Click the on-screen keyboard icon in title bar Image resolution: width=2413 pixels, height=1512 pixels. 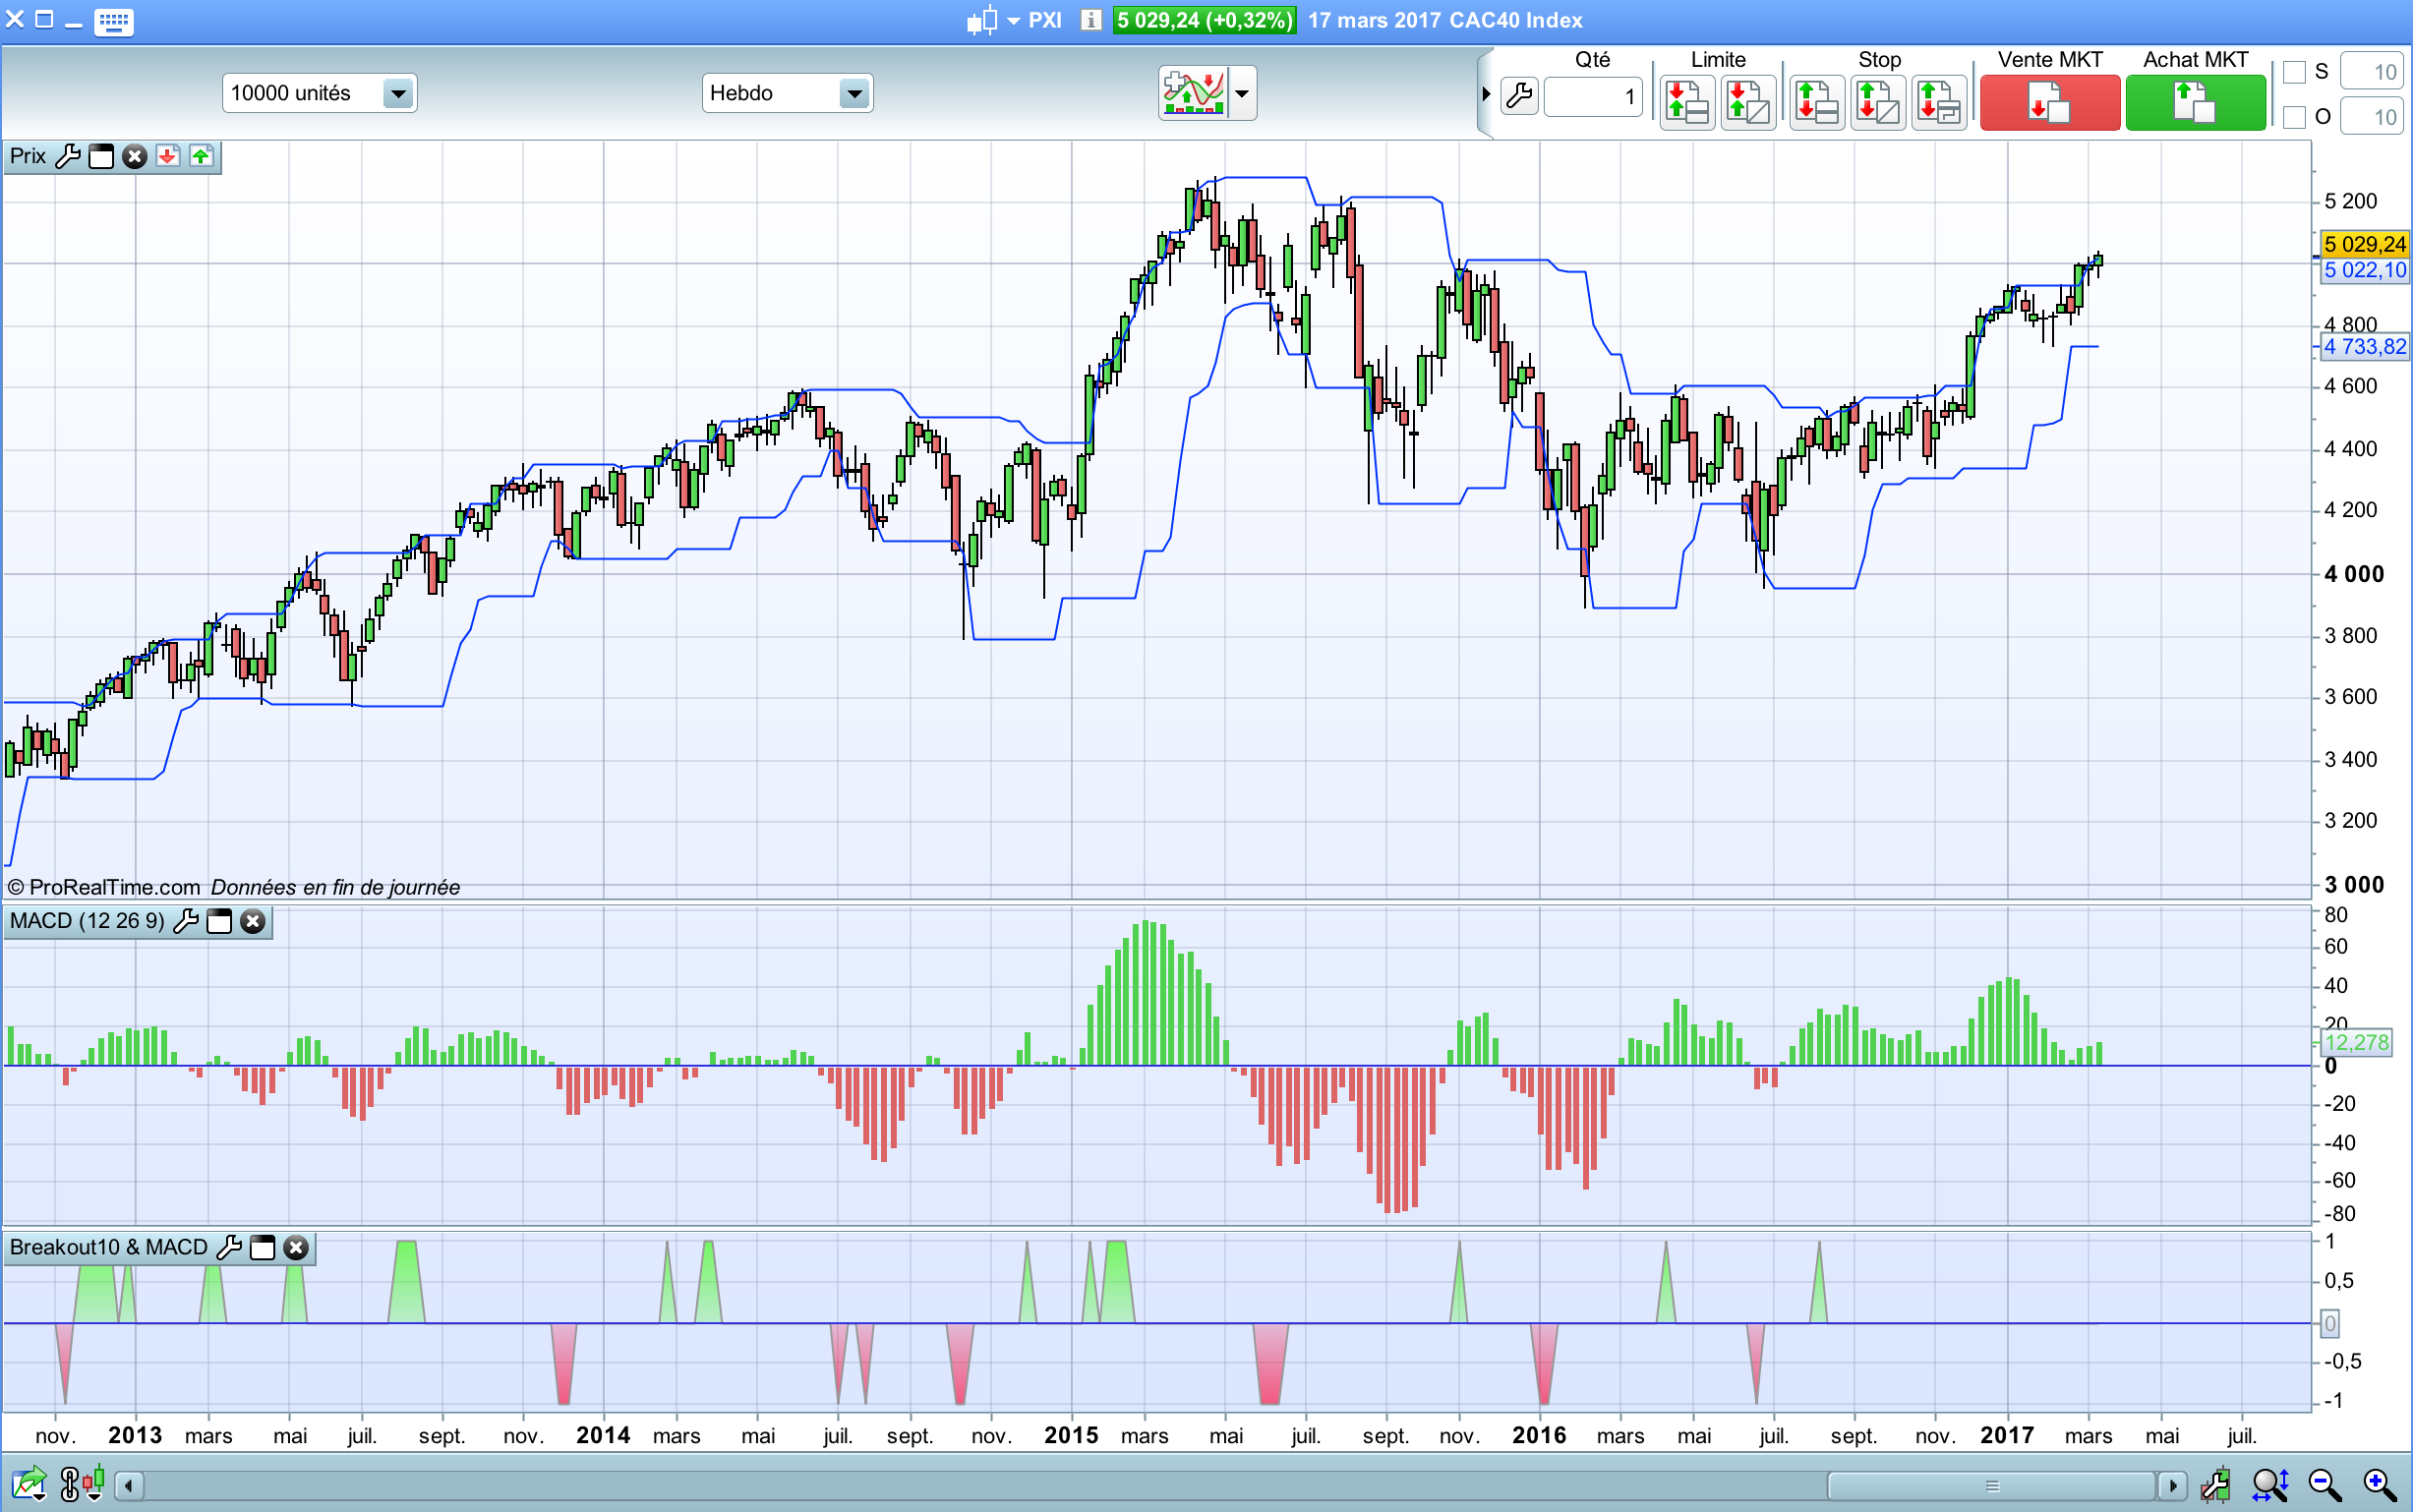pyautogui.click(x=113, y=21)
